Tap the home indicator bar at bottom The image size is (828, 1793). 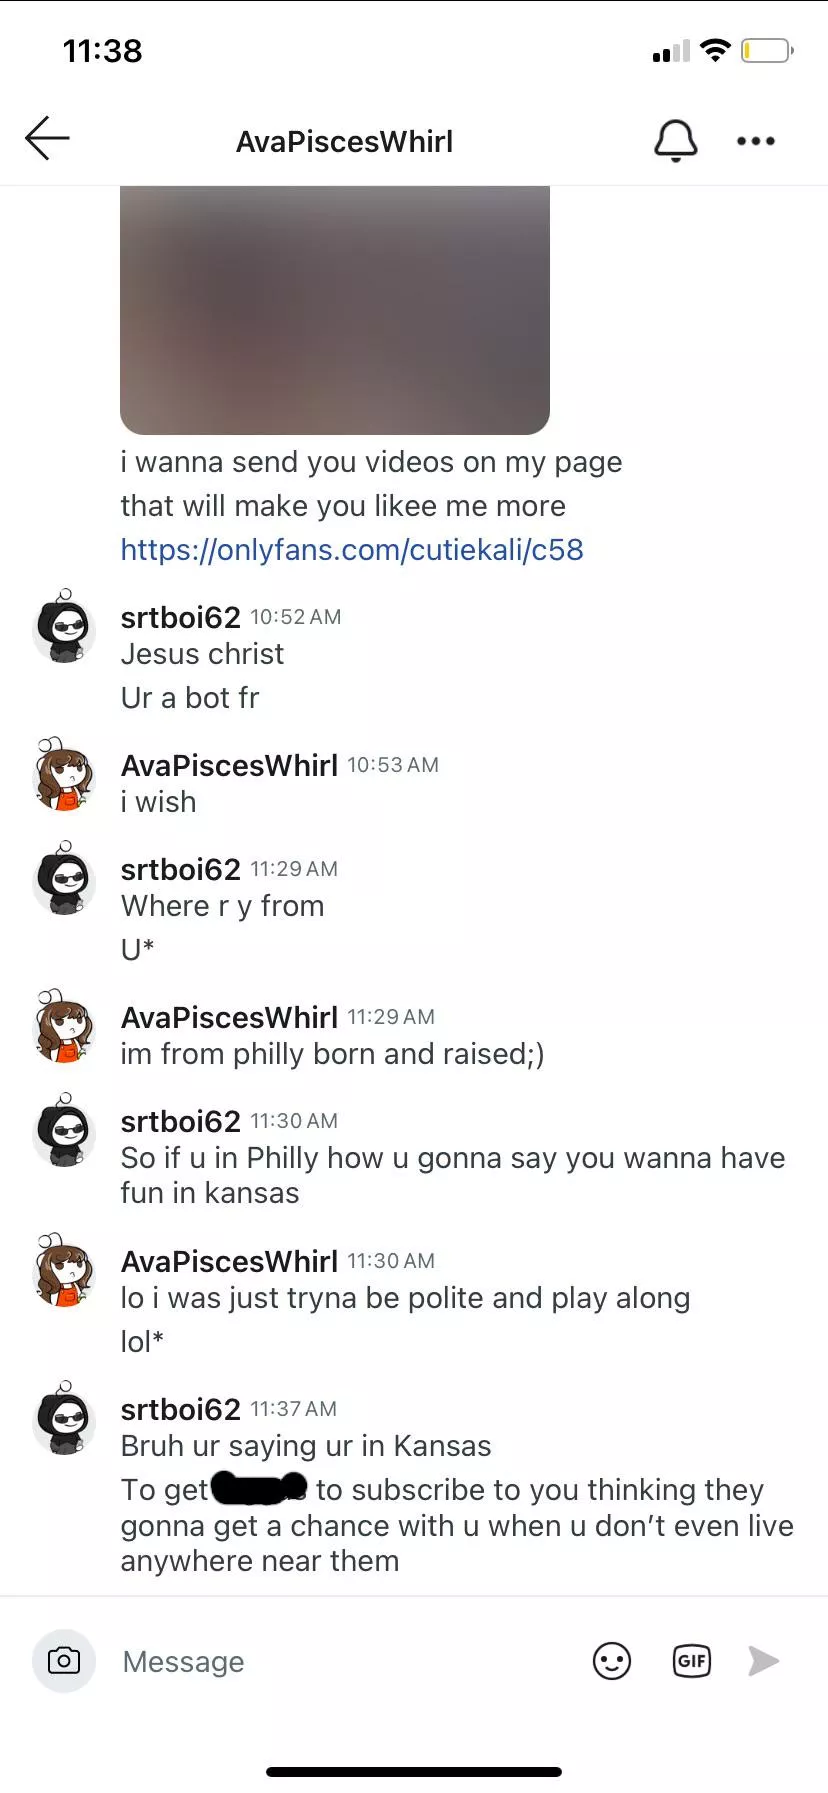(x=414, y=1771)
